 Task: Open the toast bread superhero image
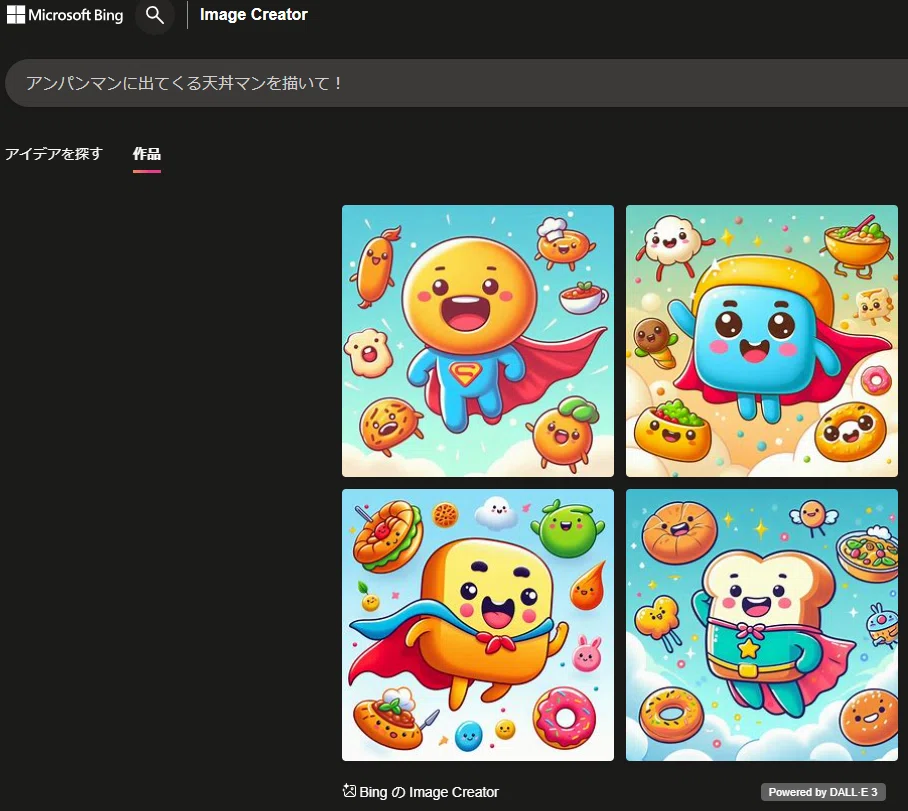(x=761, y=624)
